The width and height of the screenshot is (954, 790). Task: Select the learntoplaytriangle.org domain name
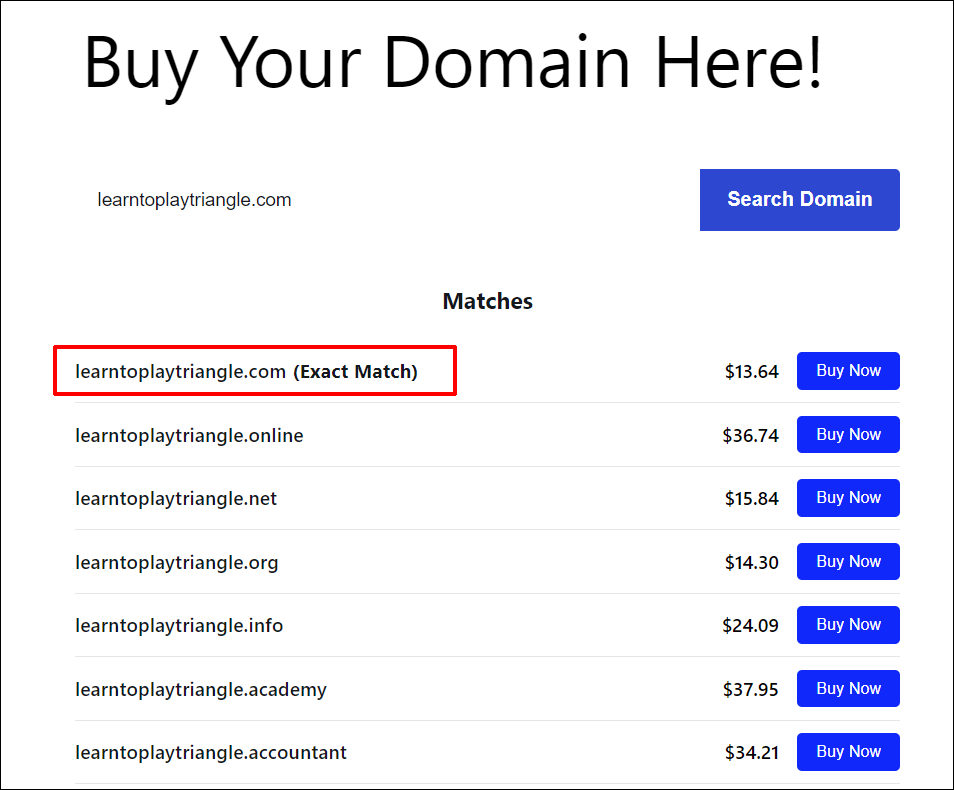click(176, 562)
